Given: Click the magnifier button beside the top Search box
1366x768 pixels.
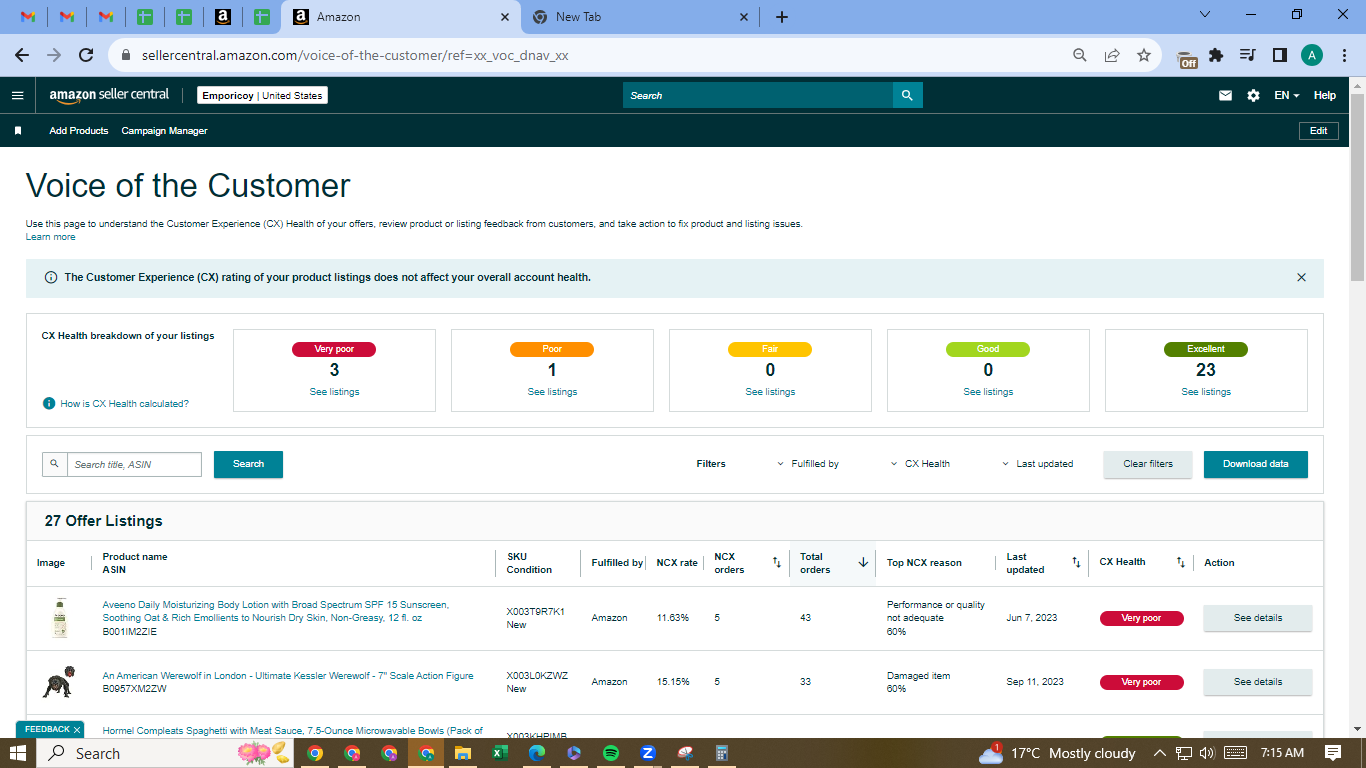Looking at the screenshot, I should pos(907,95).
